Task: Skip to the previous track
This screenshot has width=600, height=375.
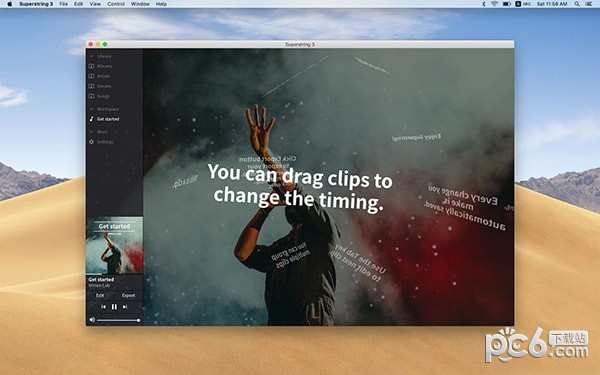Action: click(103, 307)
